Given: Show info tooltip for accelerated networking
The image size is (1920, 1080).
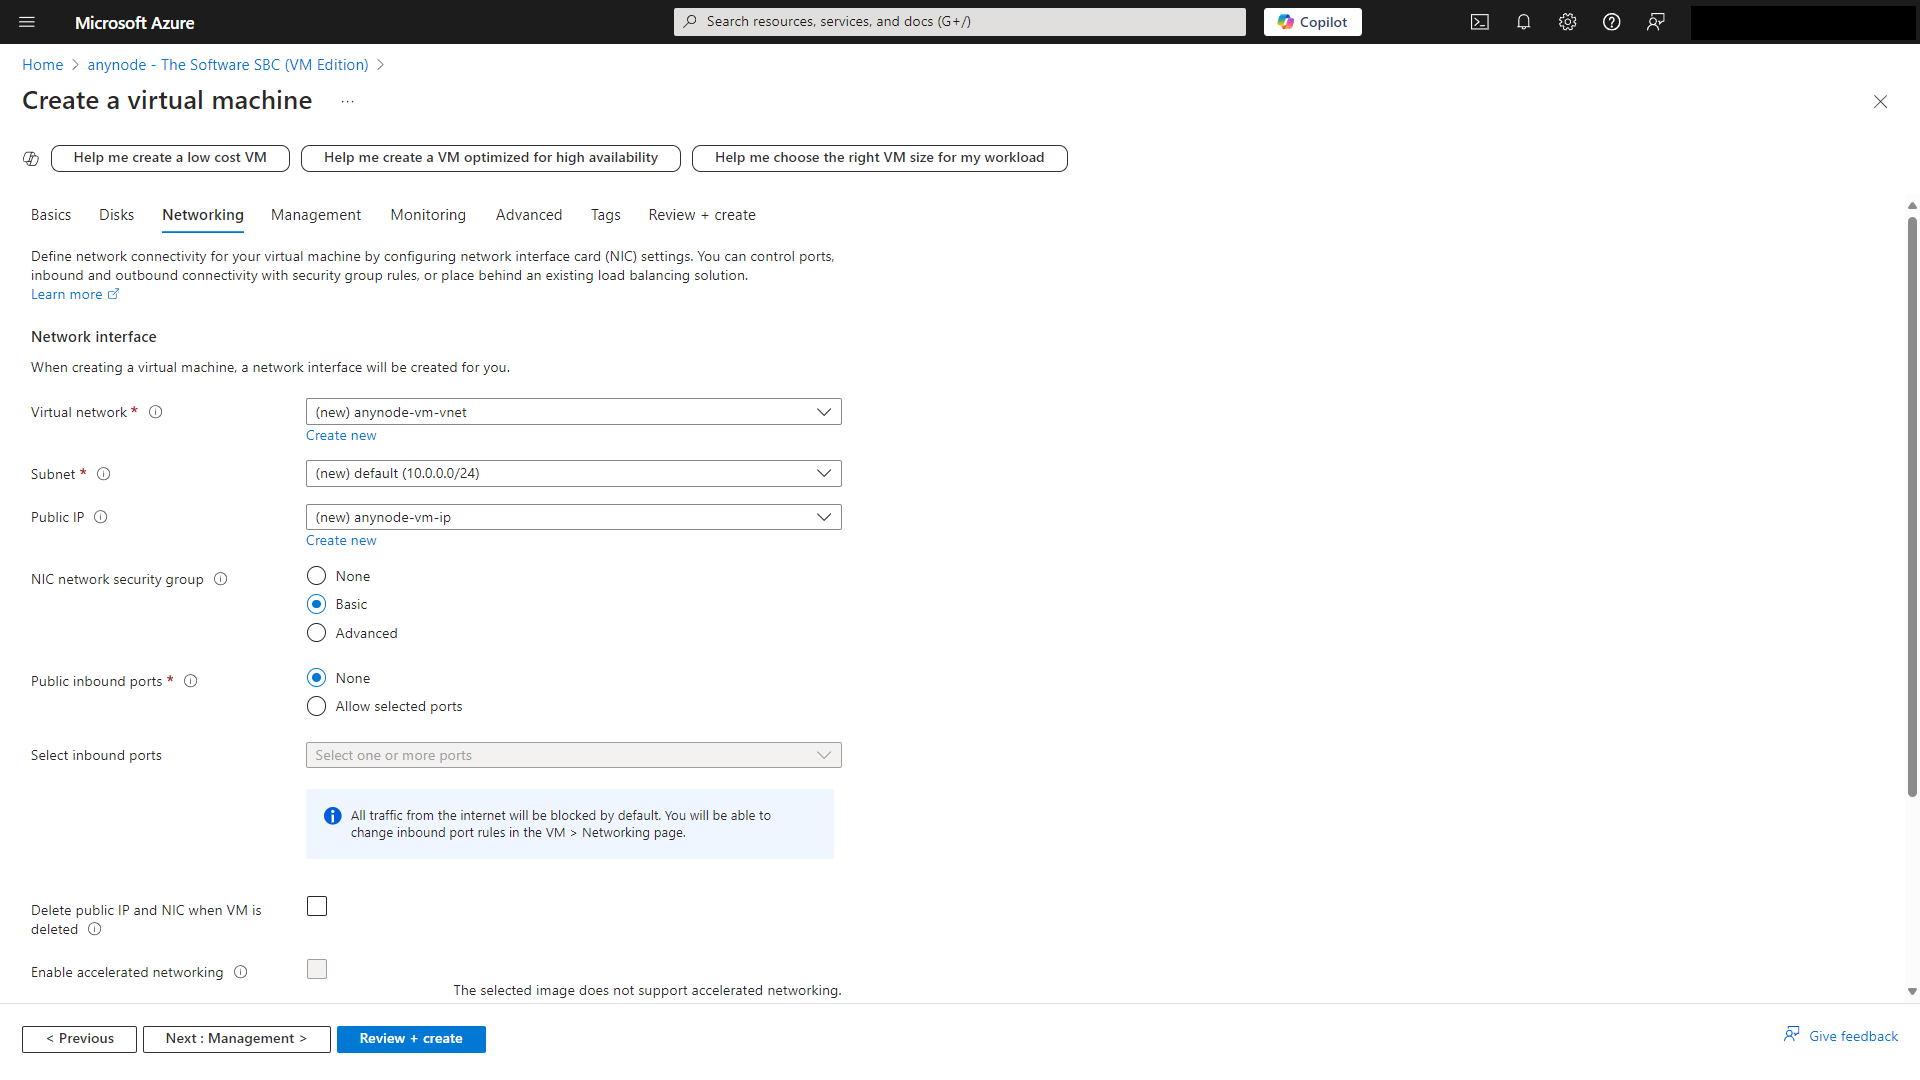Looking at the screenshot, I should click(241, 972).
